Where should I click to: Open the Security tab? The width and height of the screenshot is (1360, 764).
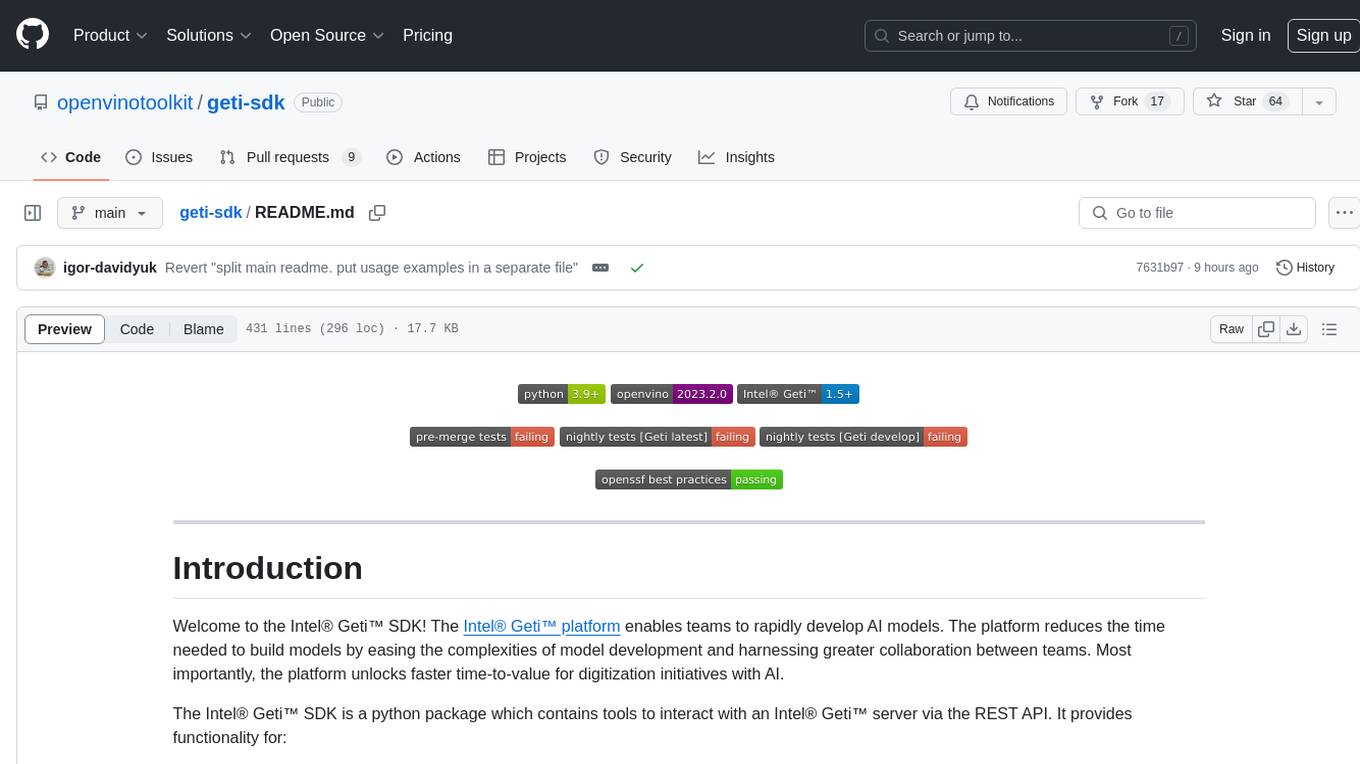(x=632, y=157)
